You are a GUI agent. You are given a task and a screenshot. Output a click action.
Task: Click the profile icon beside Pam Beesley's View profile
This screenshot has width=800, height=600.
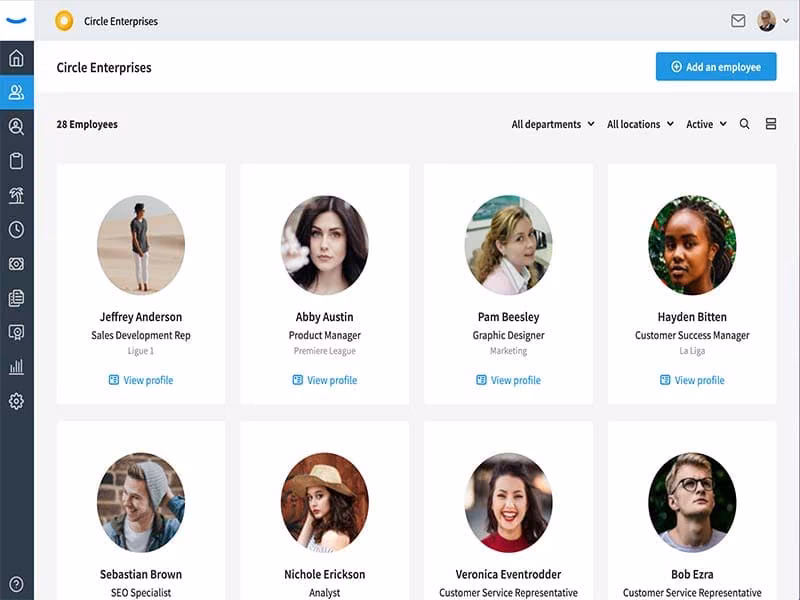[481, 380]
